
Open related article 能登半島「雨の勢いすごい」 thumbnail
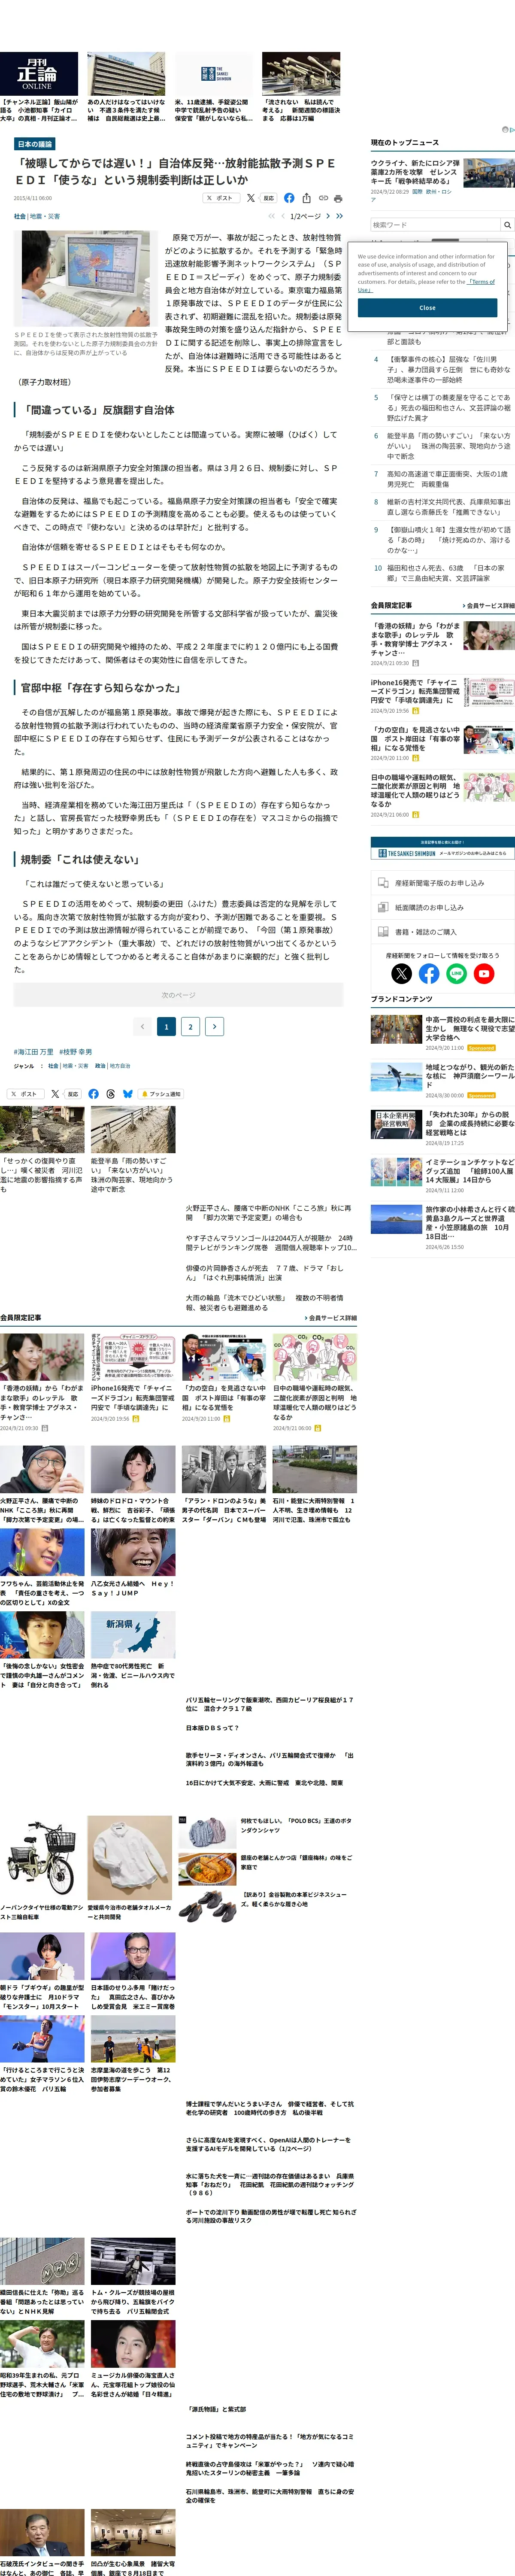pos(133,1129)
